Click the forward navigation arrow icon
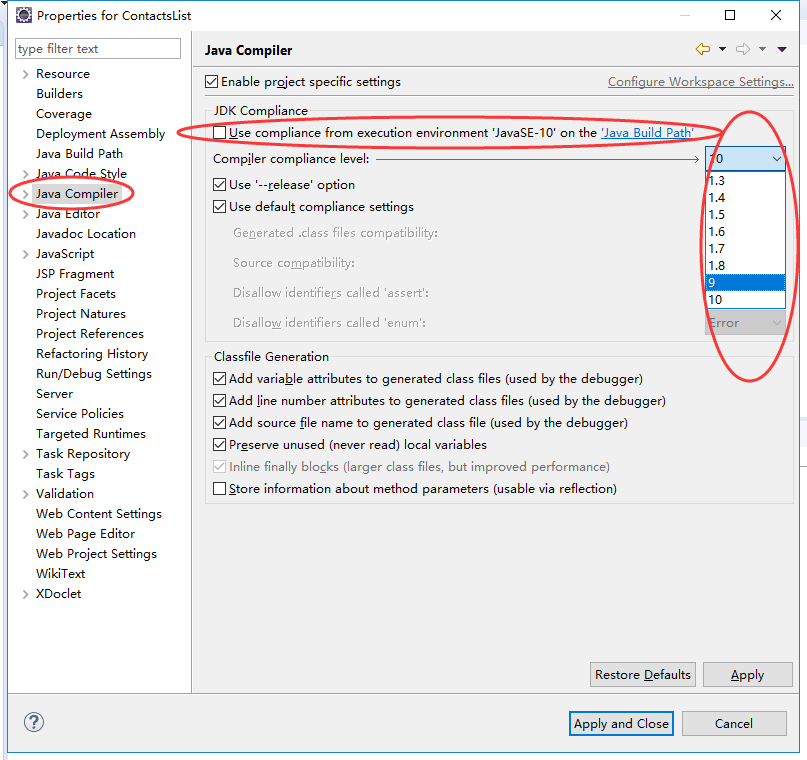 743,49
